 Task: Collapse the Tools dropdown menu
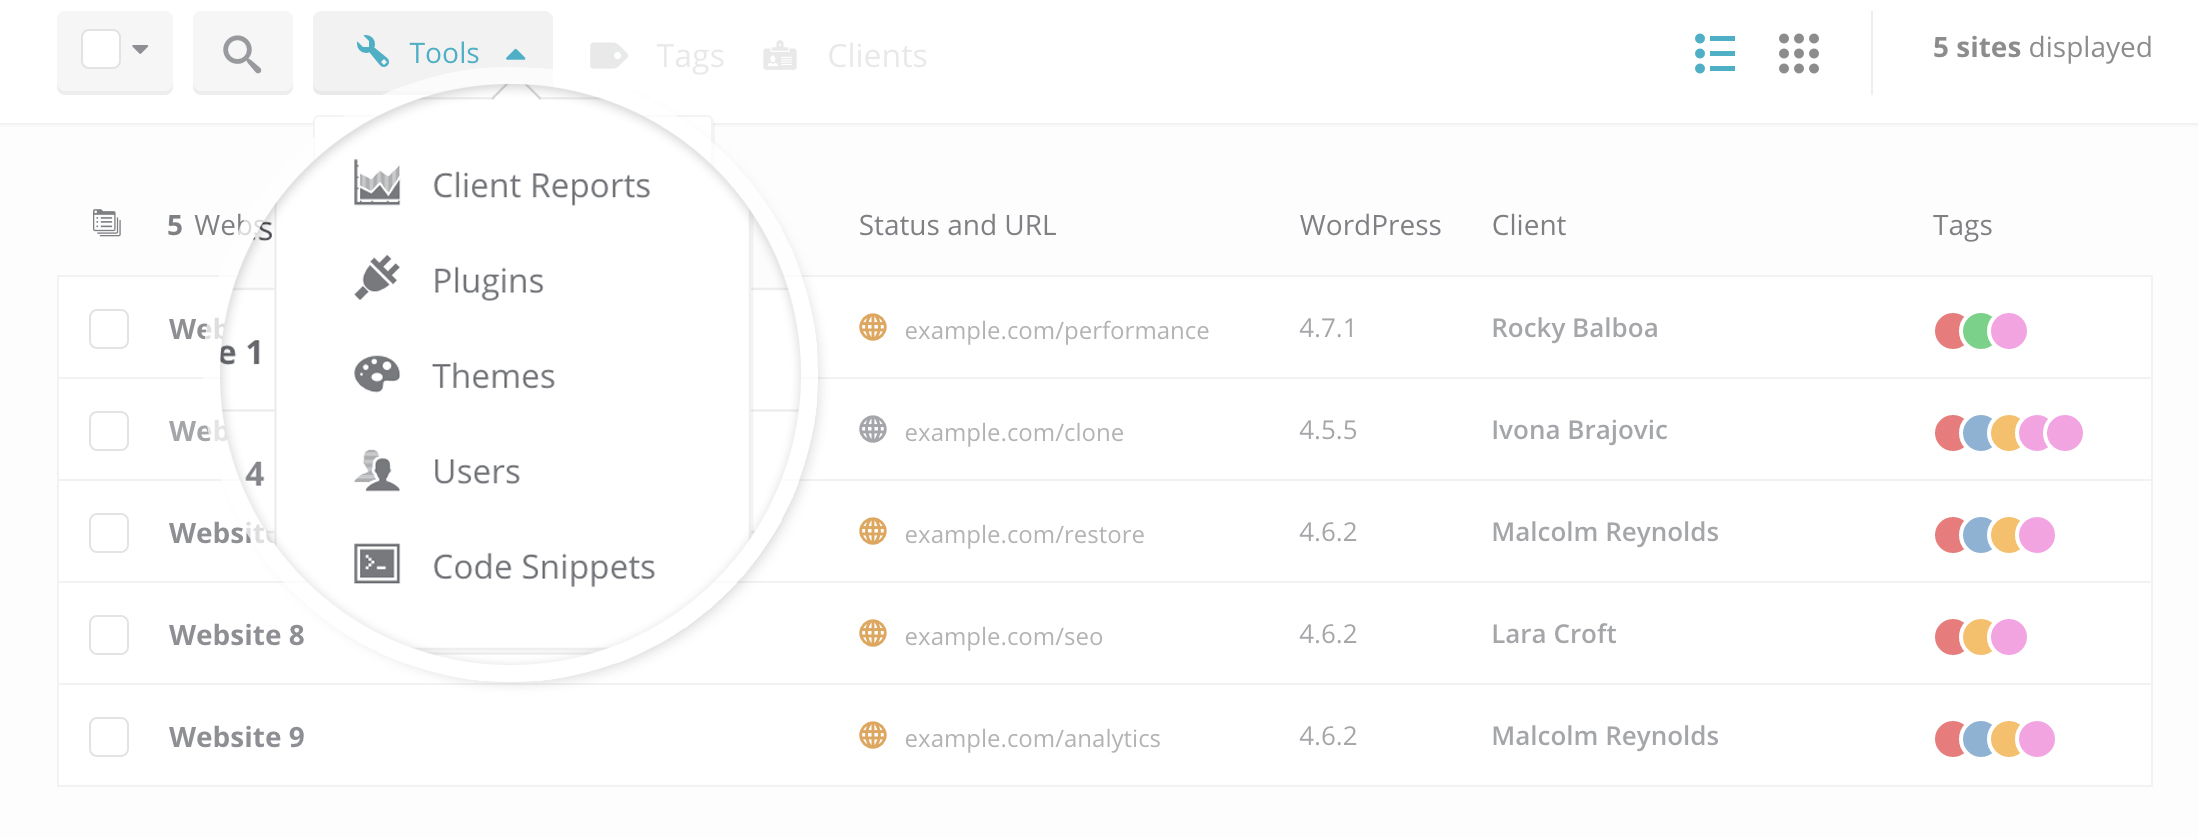(440, 53)
